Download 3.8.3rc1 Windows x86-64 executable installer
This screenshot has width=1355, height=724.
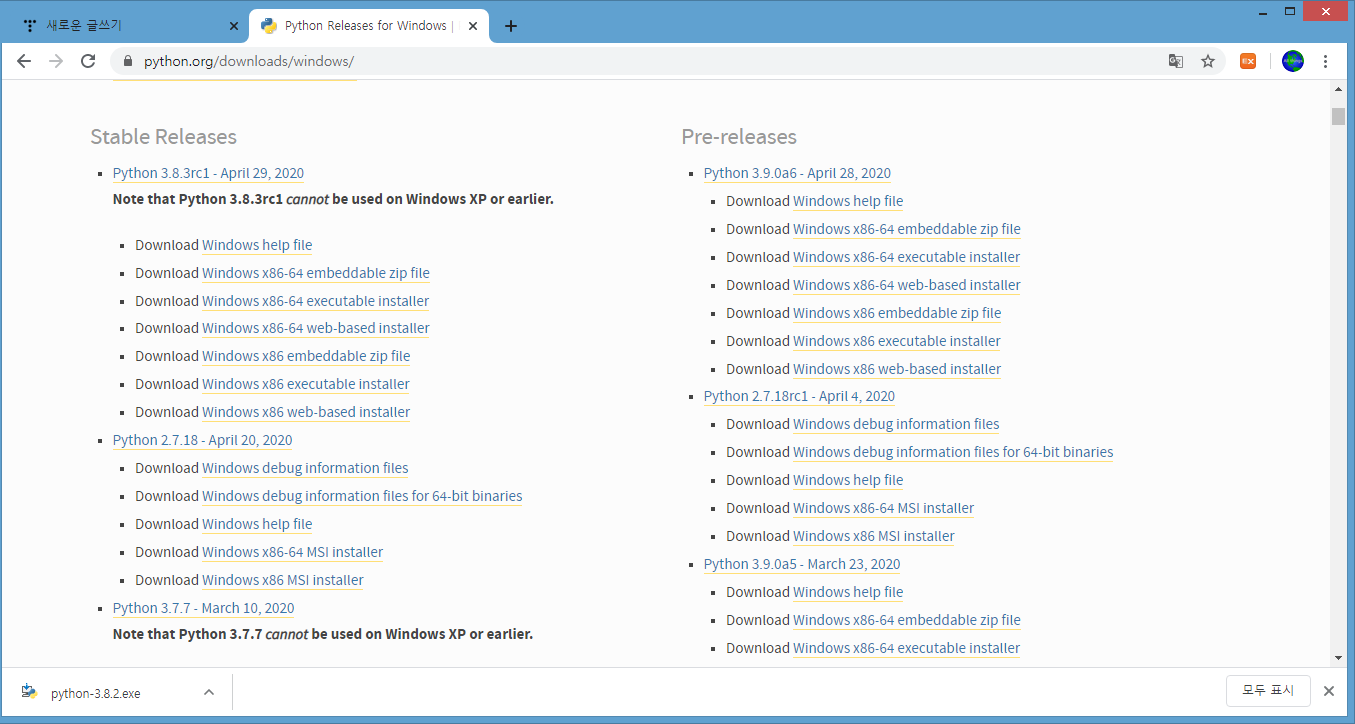point(315,301)
